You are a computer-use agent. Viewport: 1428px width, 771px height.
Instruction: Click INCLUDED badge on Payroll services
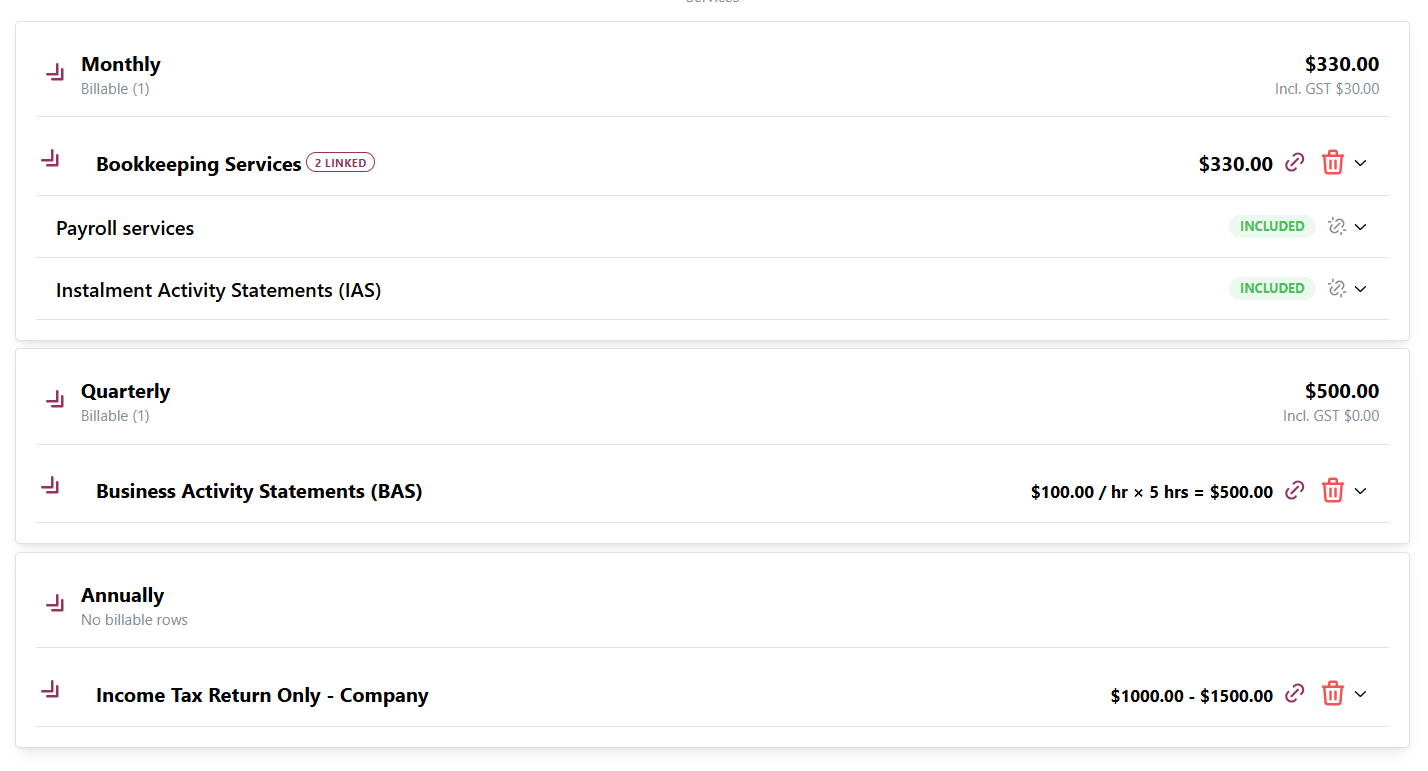[1272, 227]
